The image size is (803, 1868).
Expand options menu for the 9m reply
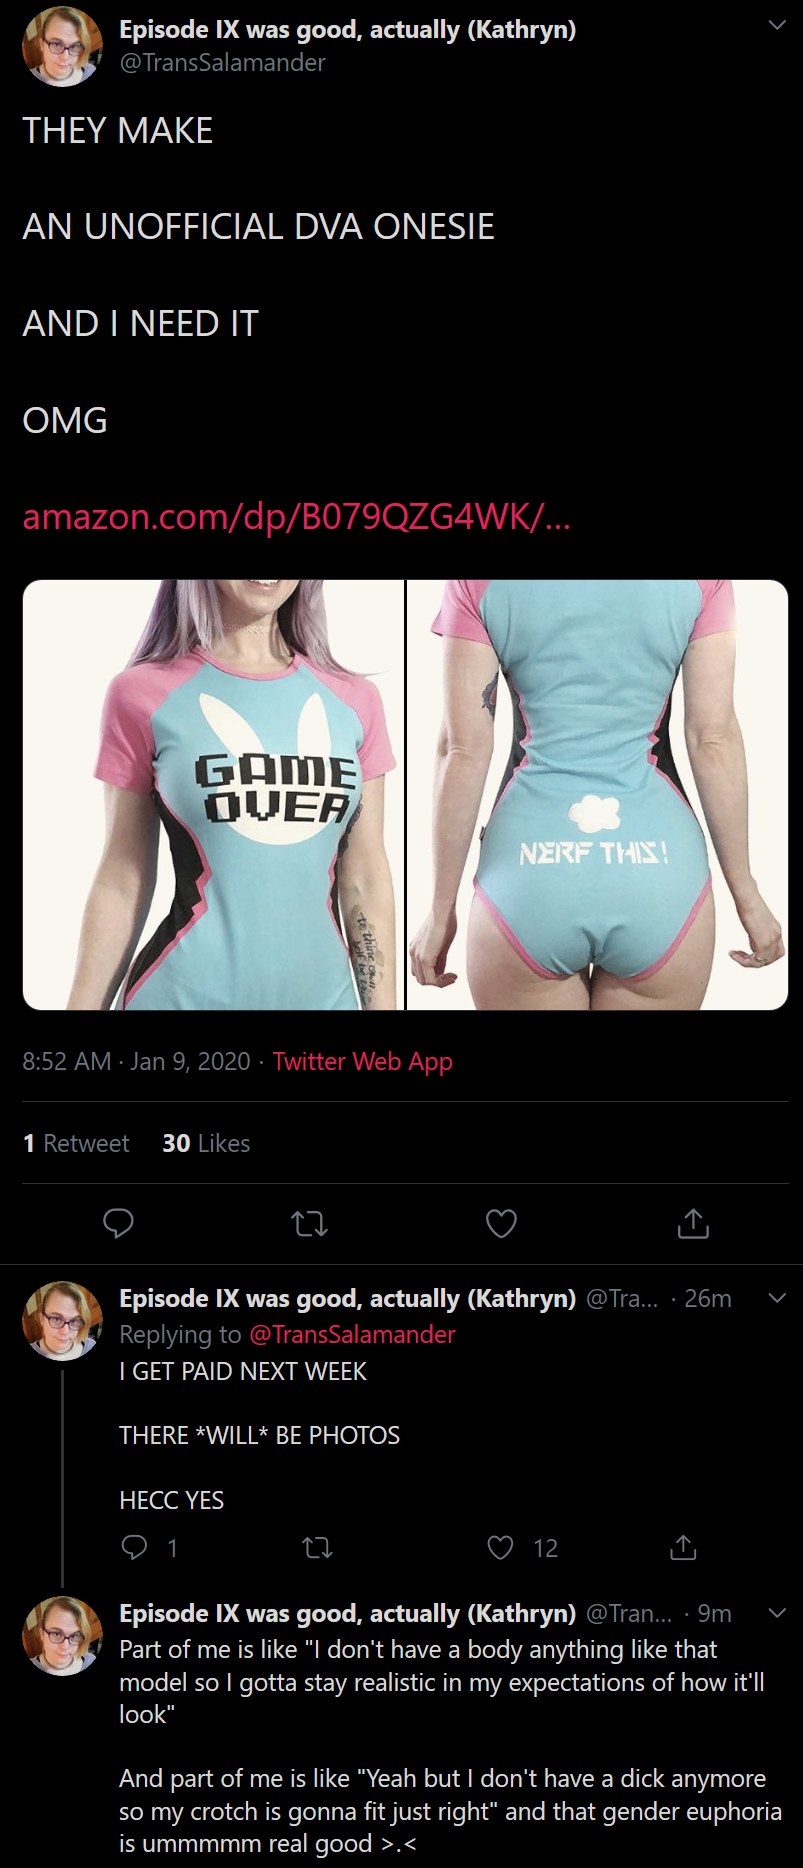pos(777,1613)
